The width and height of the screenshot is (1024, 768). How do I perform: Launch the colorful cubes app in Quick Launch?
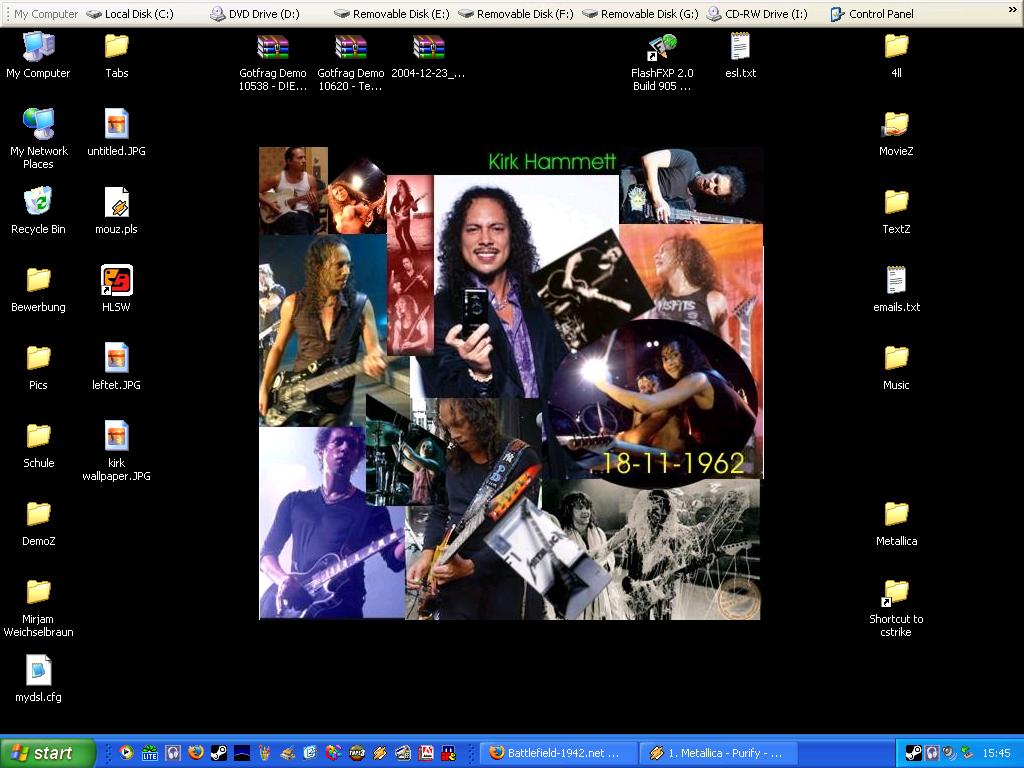[333, 753]
